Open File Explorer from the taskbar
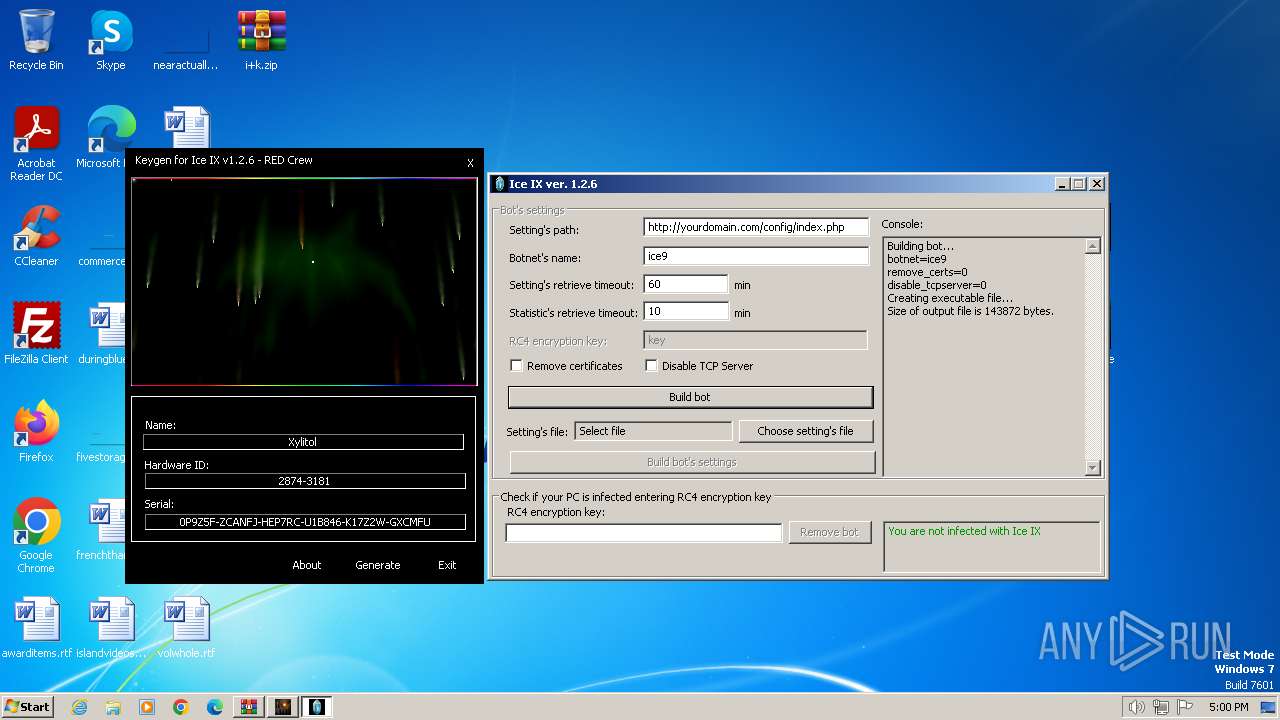 tap(113, 707)
